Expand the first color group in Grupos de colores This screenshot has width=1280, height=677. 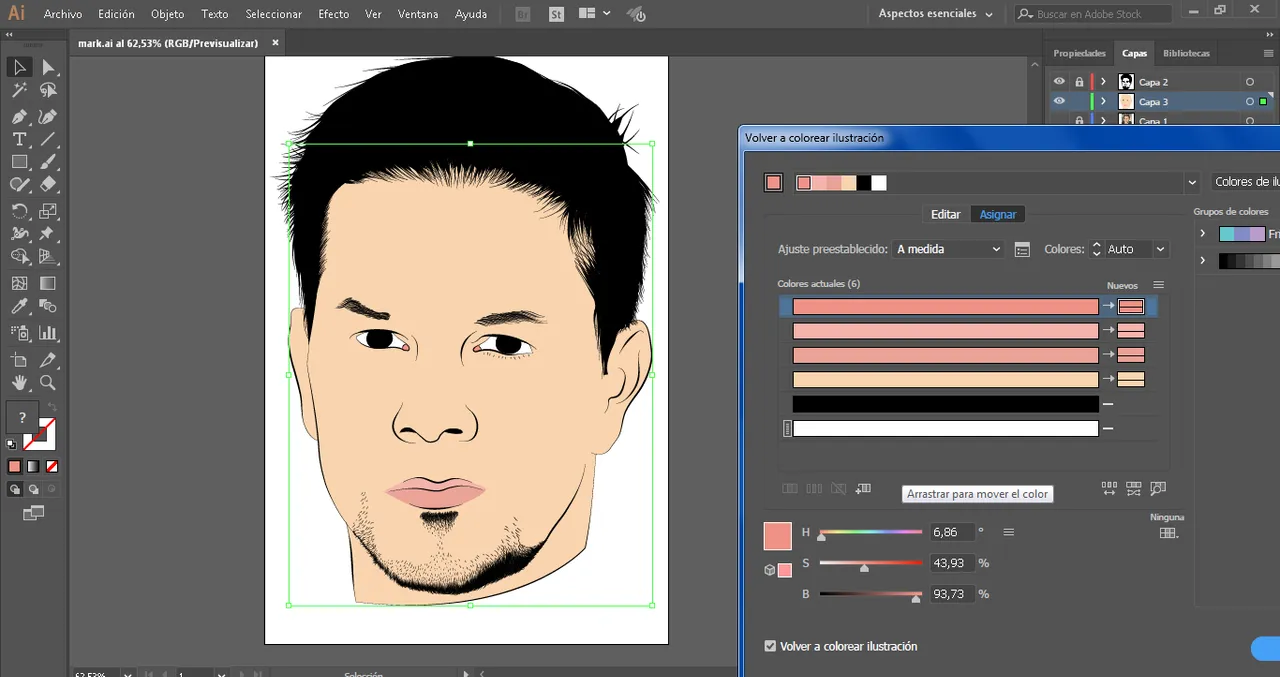point(1203,234)
